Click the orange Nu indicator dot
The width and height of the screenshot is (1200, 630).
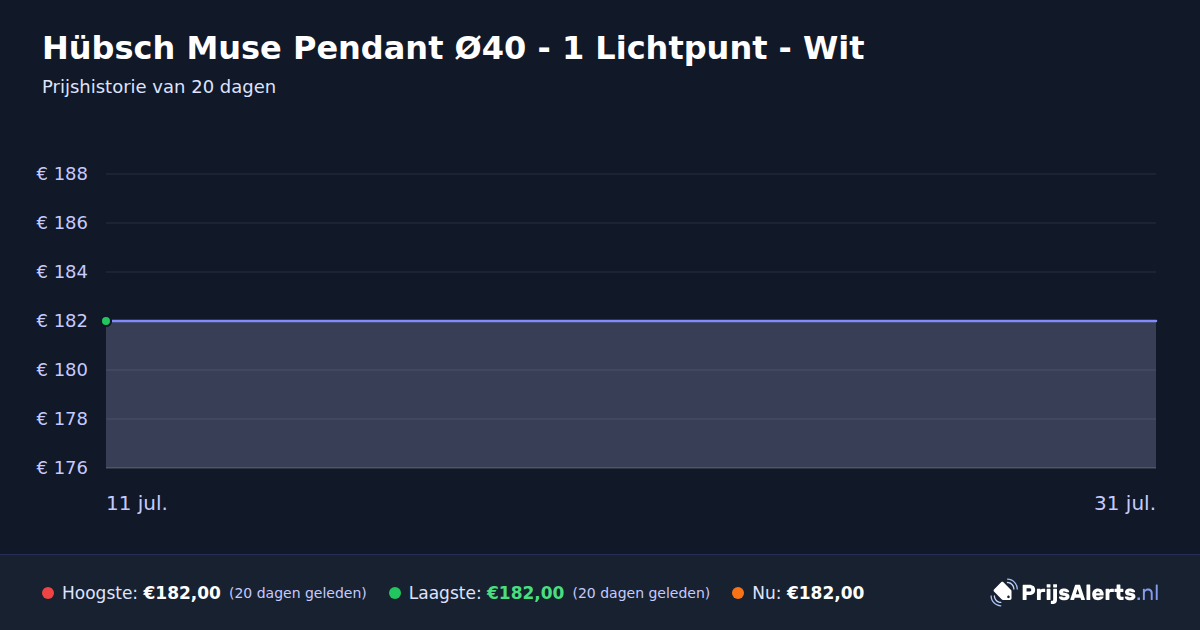point(738,593)
